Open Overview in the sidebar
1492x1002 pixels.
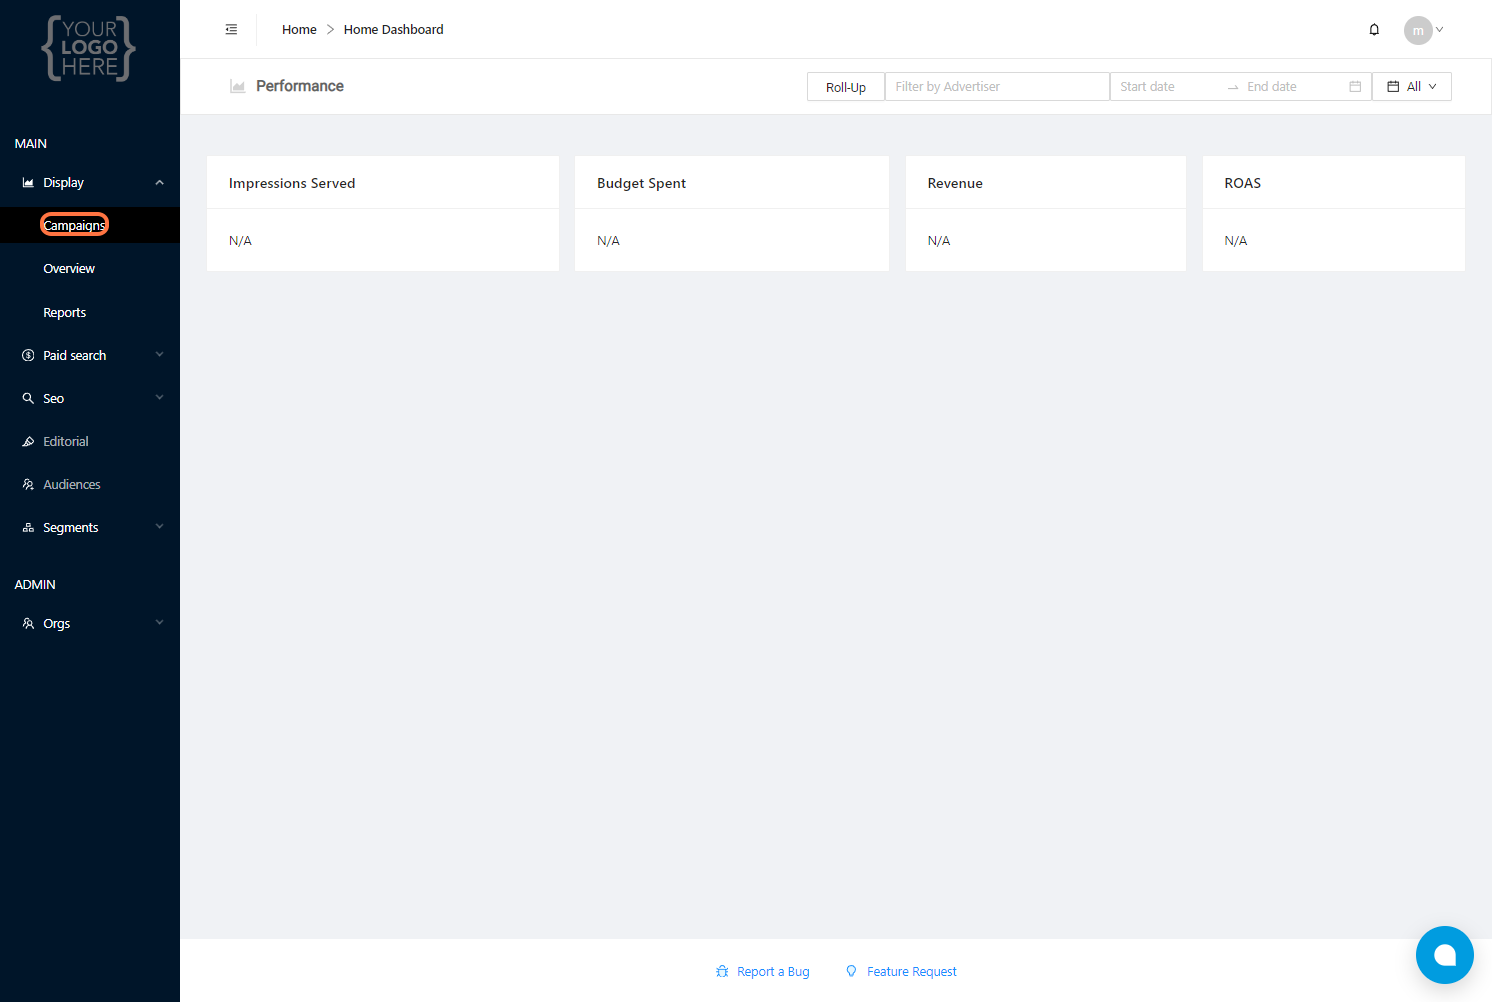[69, 269]
